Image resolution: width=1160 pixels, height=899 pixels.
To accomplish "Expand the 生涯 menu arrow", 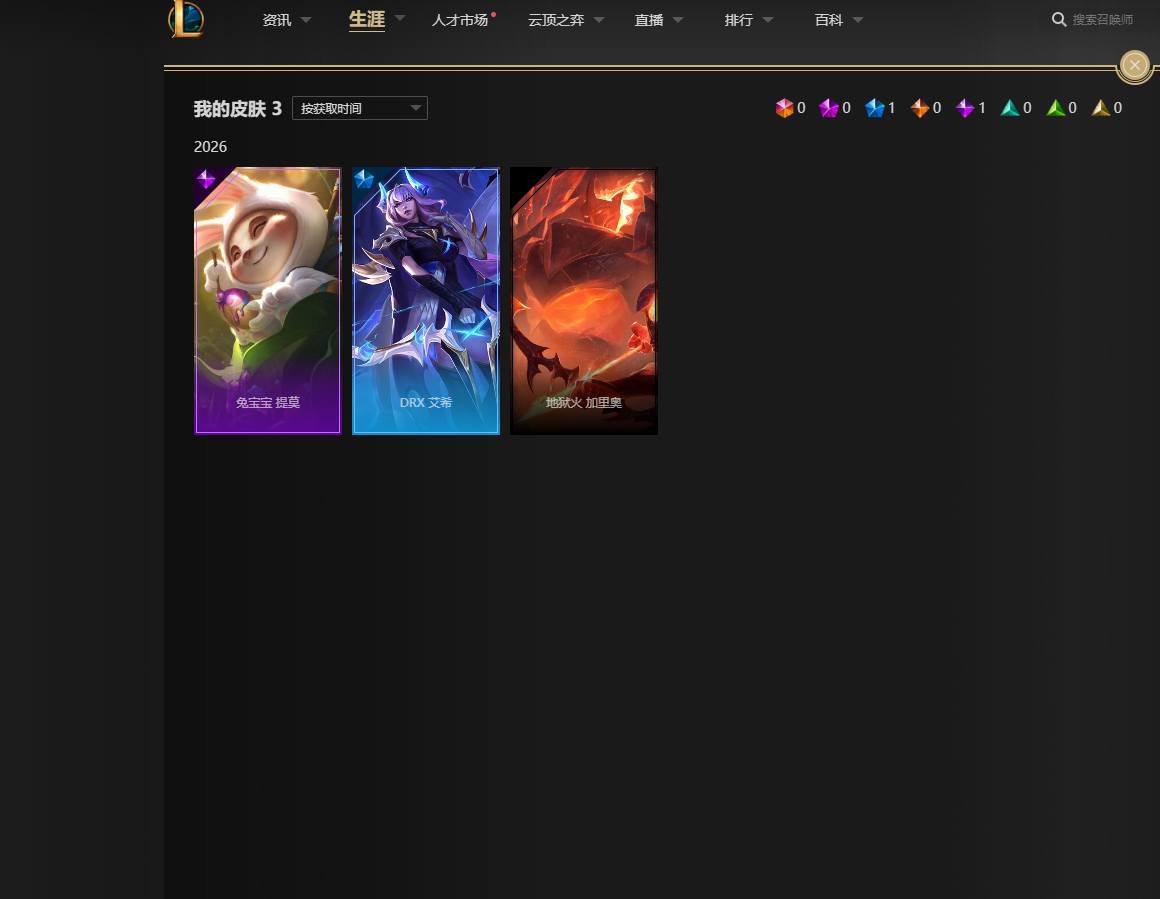I will (399, 17).
